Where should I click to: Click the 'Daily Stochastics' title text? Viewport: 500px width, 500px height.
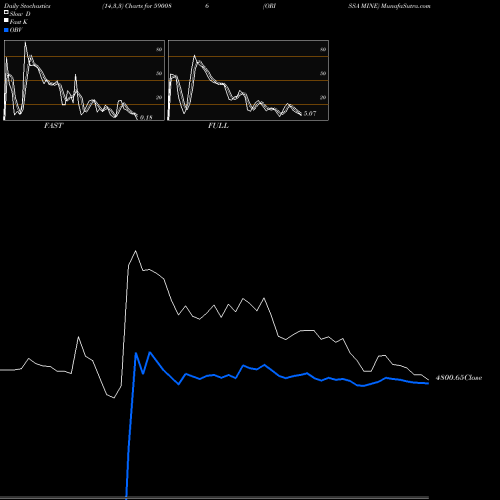point(27,6)
